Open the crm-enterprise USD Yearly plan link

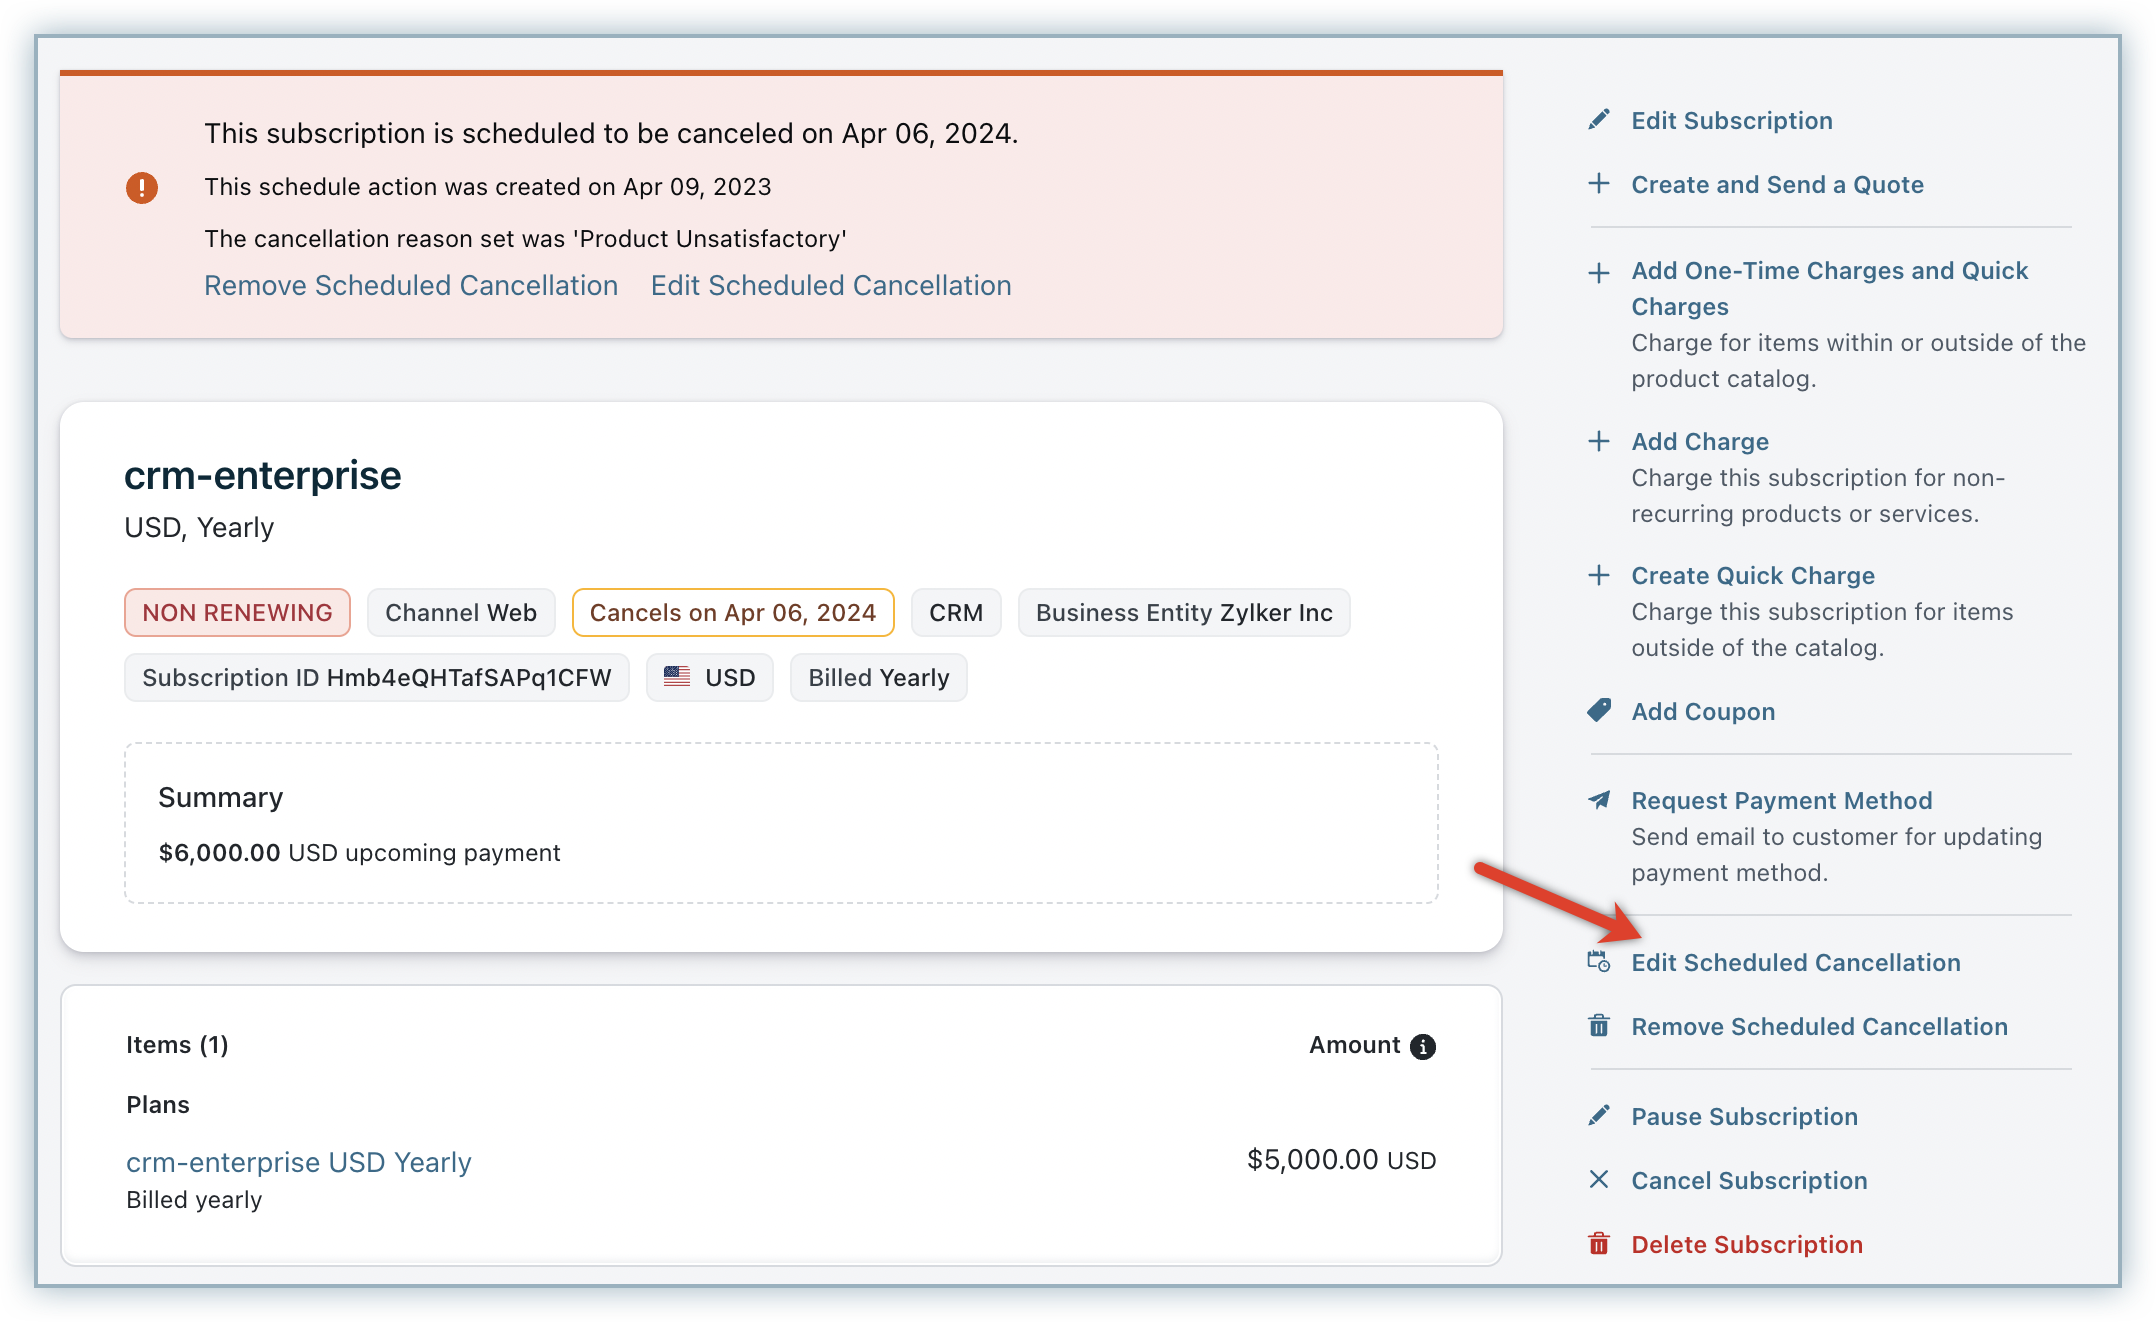298,1162
